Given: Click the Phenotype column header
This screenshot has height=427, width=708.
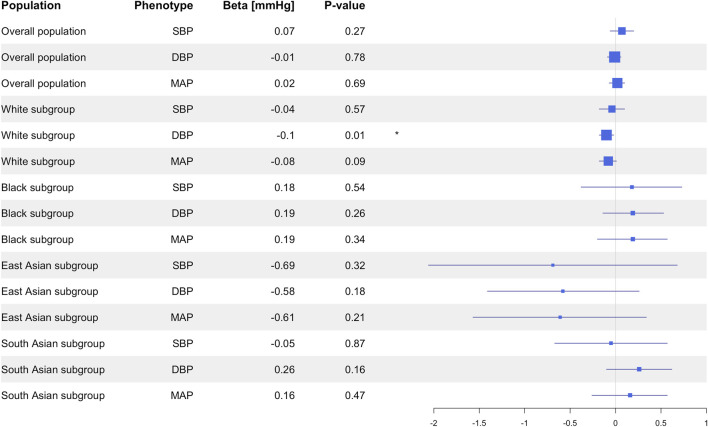Looking at the screenshot, I should 163,6.
